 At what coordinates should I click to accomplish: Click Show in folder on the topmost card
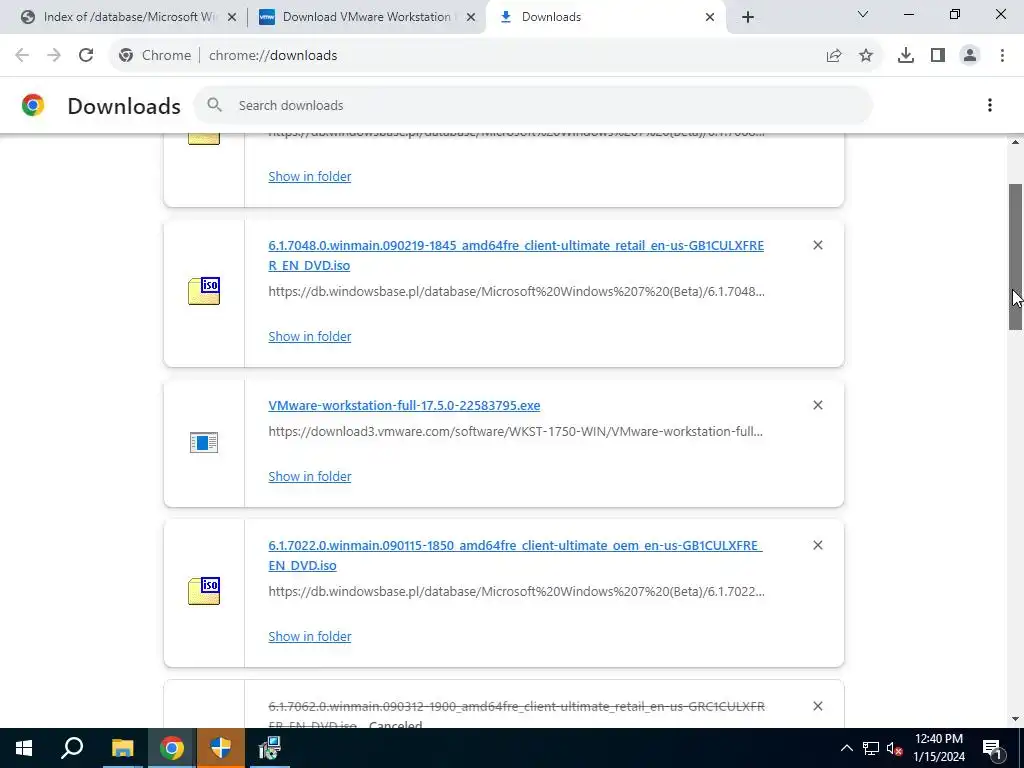tap(310, 176)
